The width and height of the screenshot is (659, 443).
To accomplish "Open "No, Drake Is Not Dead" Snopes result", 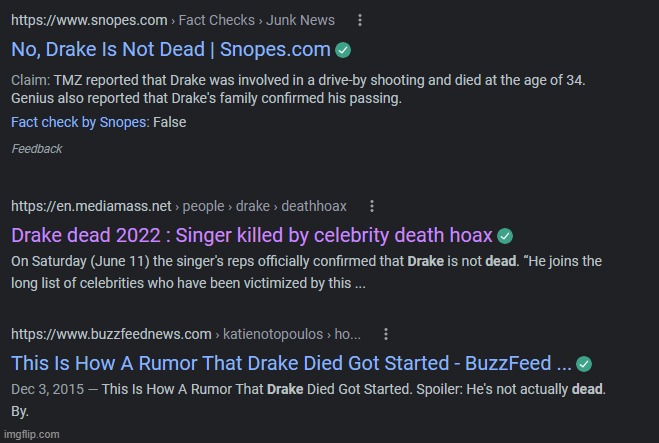I will click(171, 50).
